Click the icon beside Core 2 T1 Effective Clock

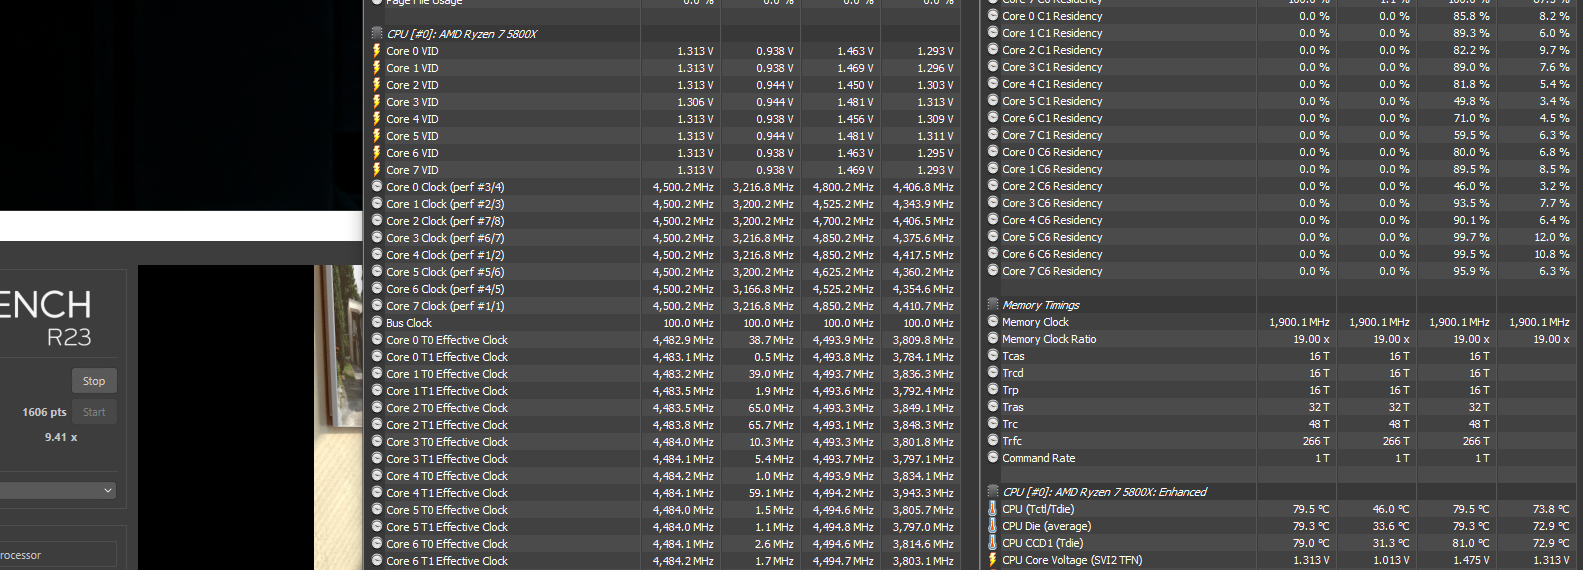(x=377, y=425)
